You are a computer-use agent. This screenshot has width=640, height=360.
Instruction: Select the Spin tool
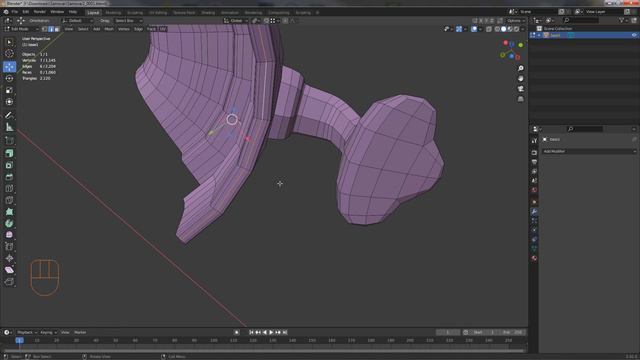click(9, 223)
